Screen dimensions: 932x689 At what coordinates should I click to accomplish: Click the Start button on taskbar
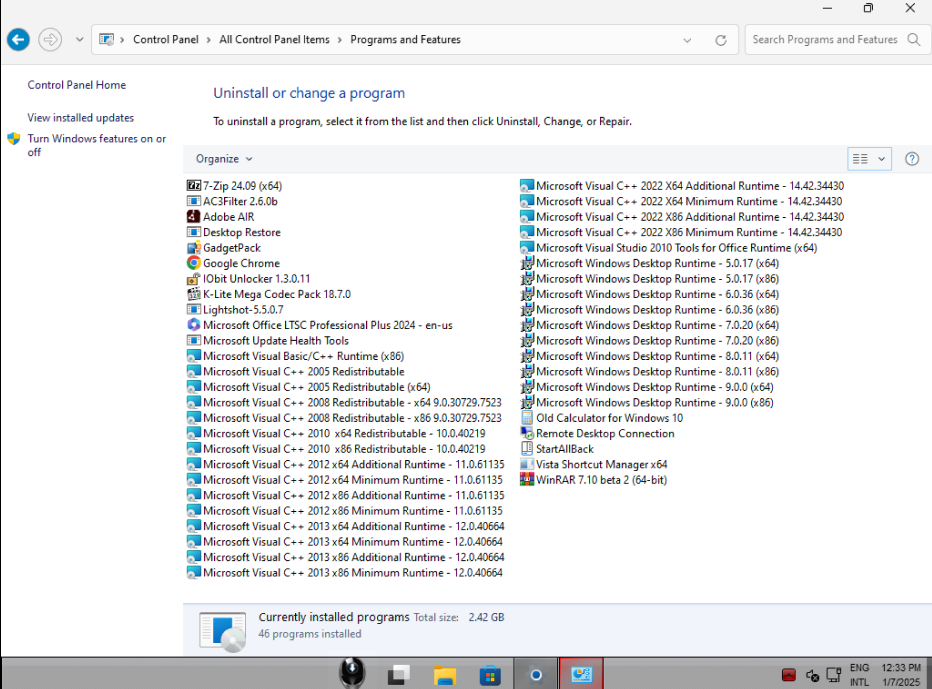point(352,674)
